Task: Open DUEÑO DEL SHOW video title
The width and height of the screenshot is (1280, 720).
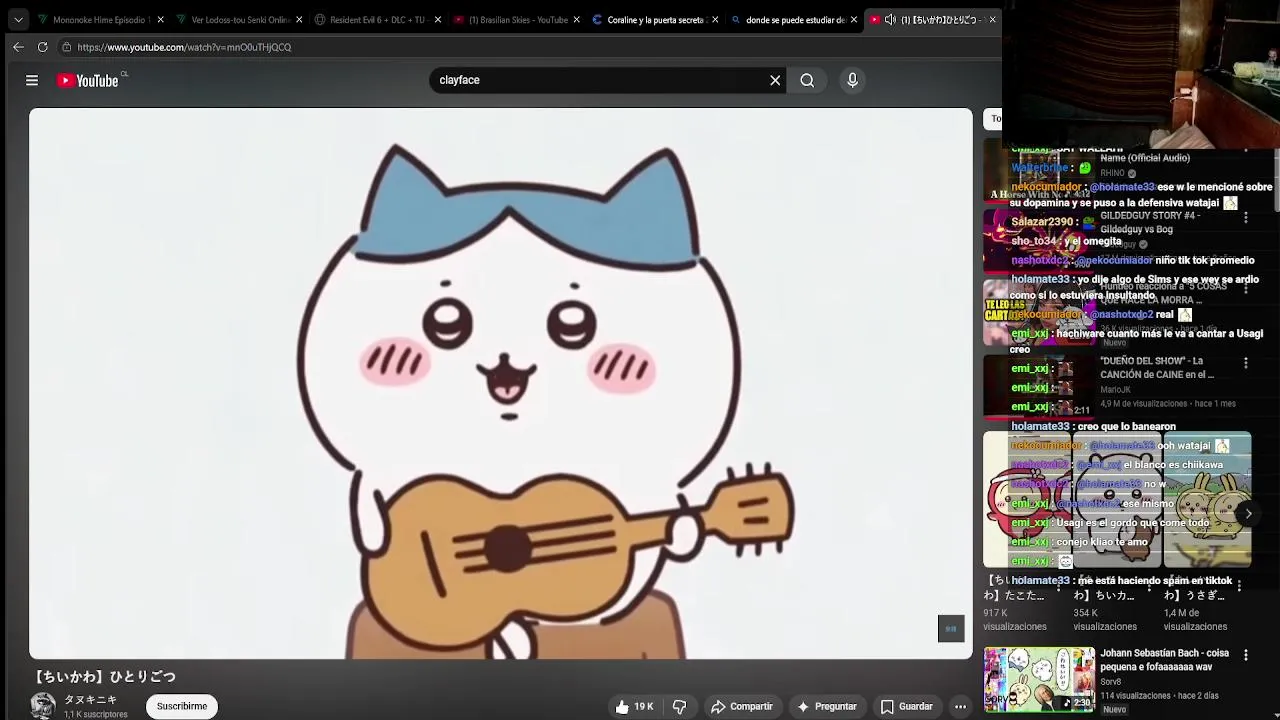Action: [x=1157, y=367]
